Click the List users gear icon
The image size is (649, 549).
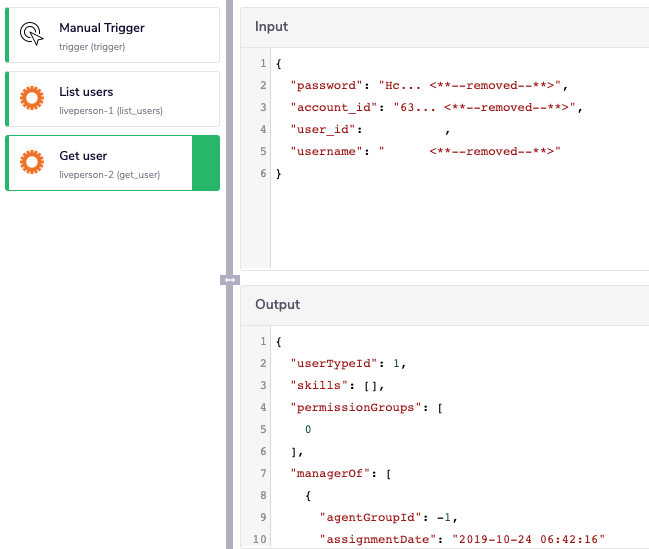coord(32,99)
